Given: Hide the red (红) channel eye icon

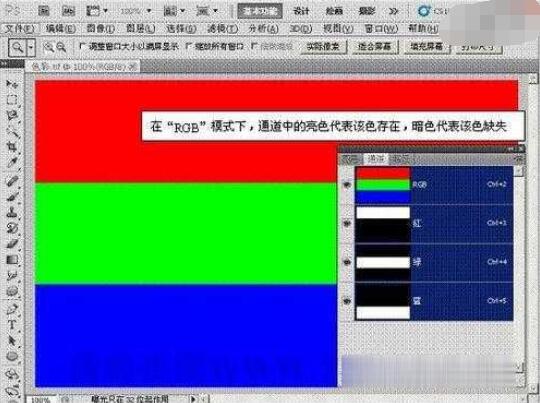Looking at the screenshot, I should (347, 224).
